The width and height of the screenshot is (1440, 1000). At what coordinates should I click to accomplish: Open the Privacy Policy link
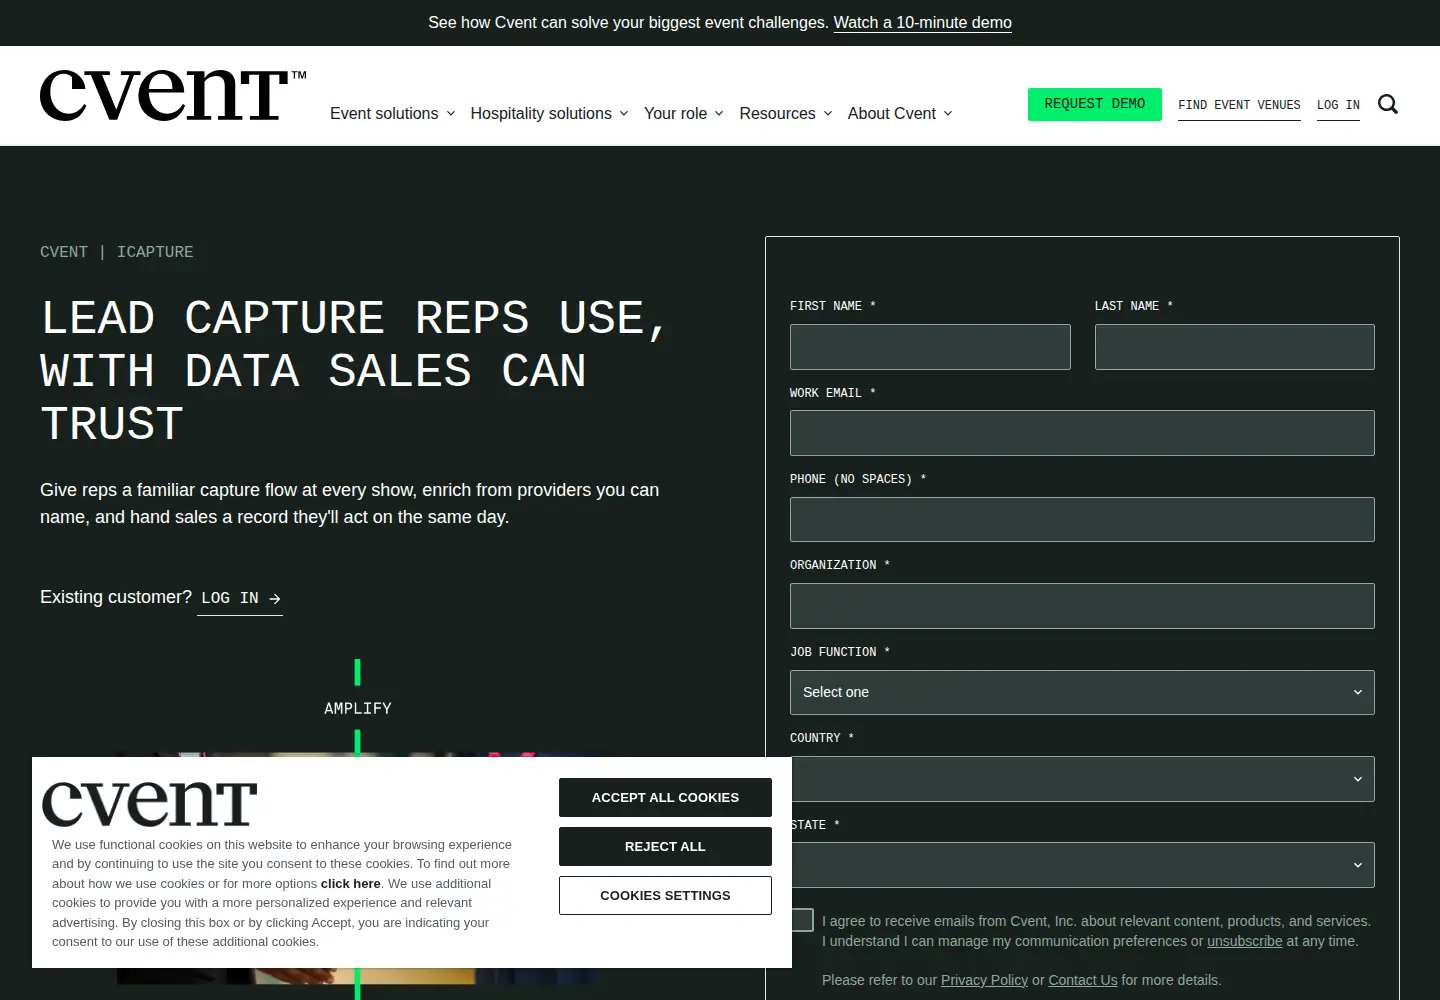coord(984,980)
